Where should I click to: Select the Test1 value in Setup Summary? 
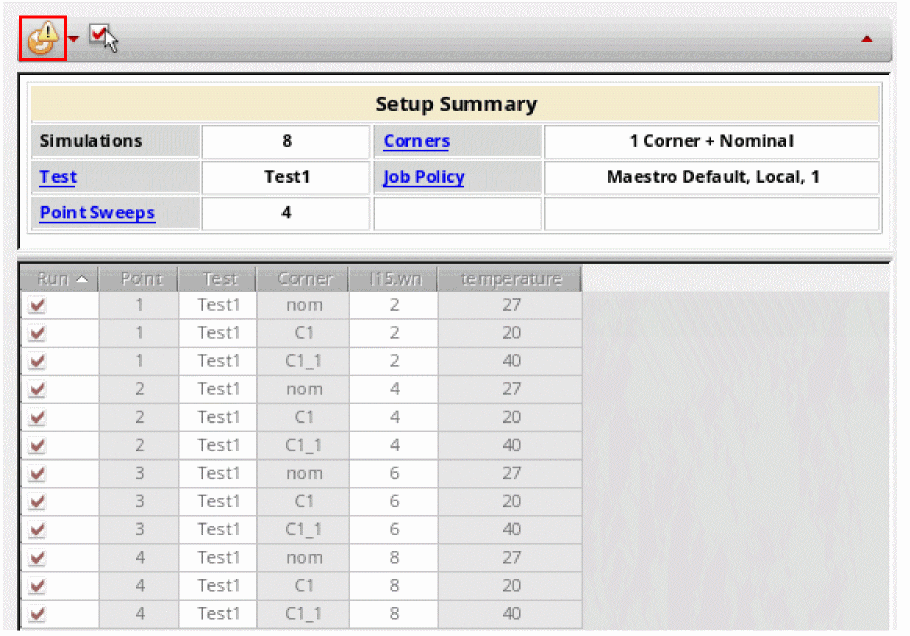click(287, 177)
